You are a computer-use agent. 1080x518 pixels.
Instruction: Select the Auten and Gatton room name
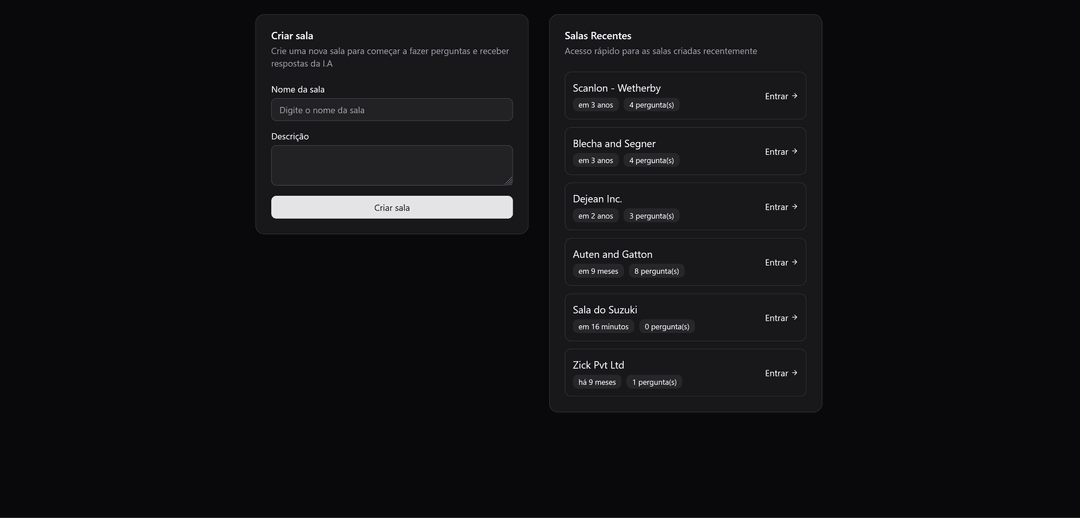612,254
